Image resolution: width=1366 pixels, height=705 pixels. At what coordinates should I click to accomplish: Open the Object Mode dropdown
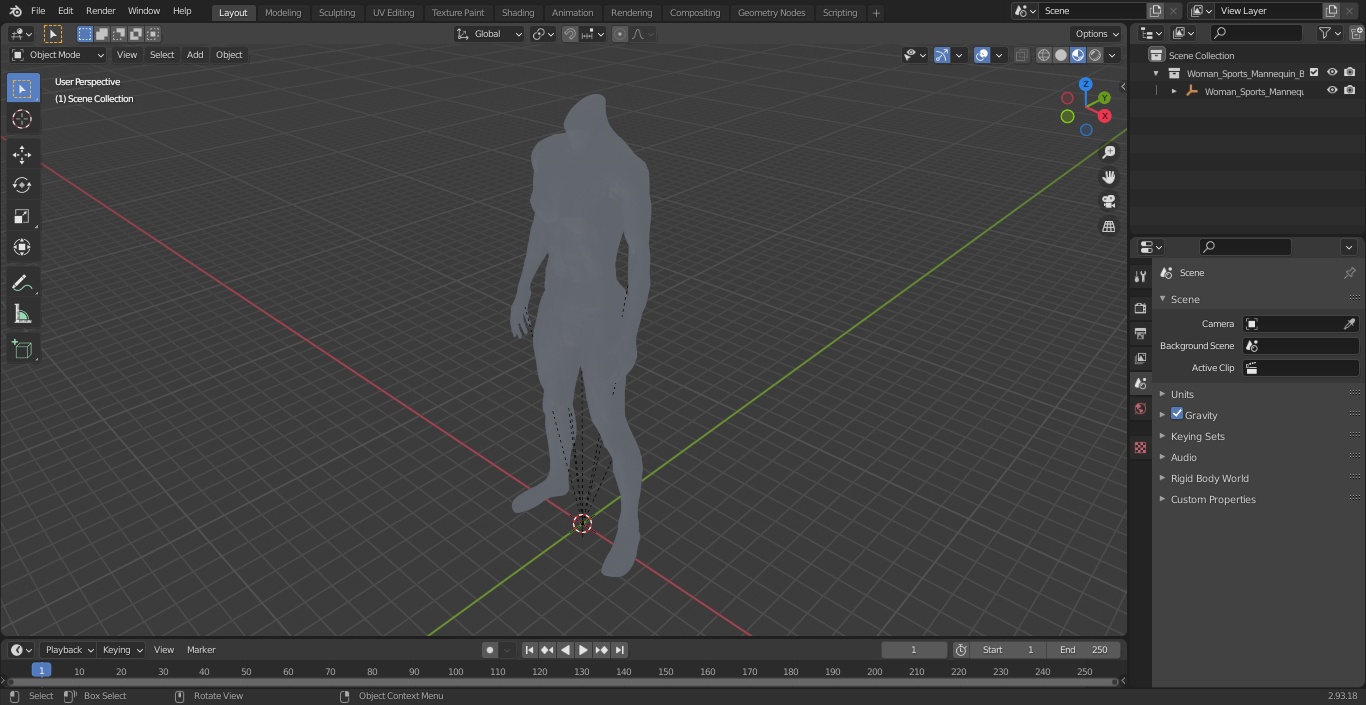[57, 55]
